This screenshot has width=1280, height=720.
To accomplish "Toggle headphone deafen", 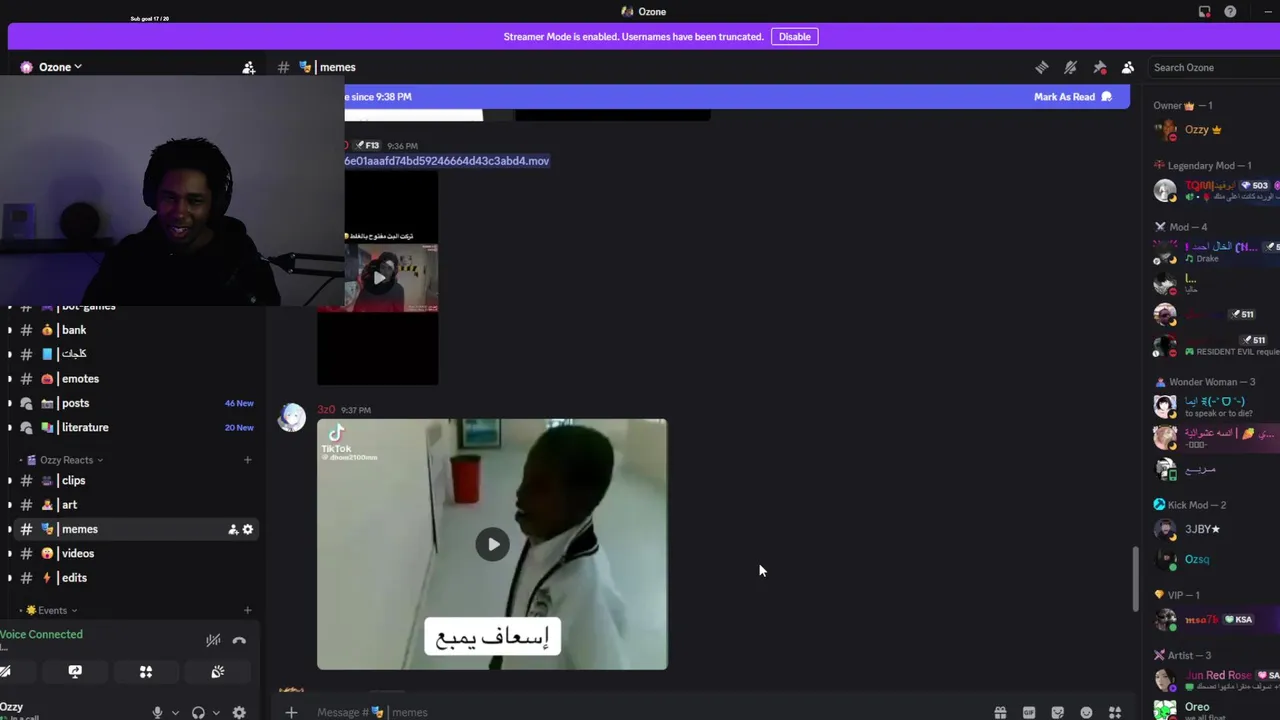I will (x=198, y=713).
